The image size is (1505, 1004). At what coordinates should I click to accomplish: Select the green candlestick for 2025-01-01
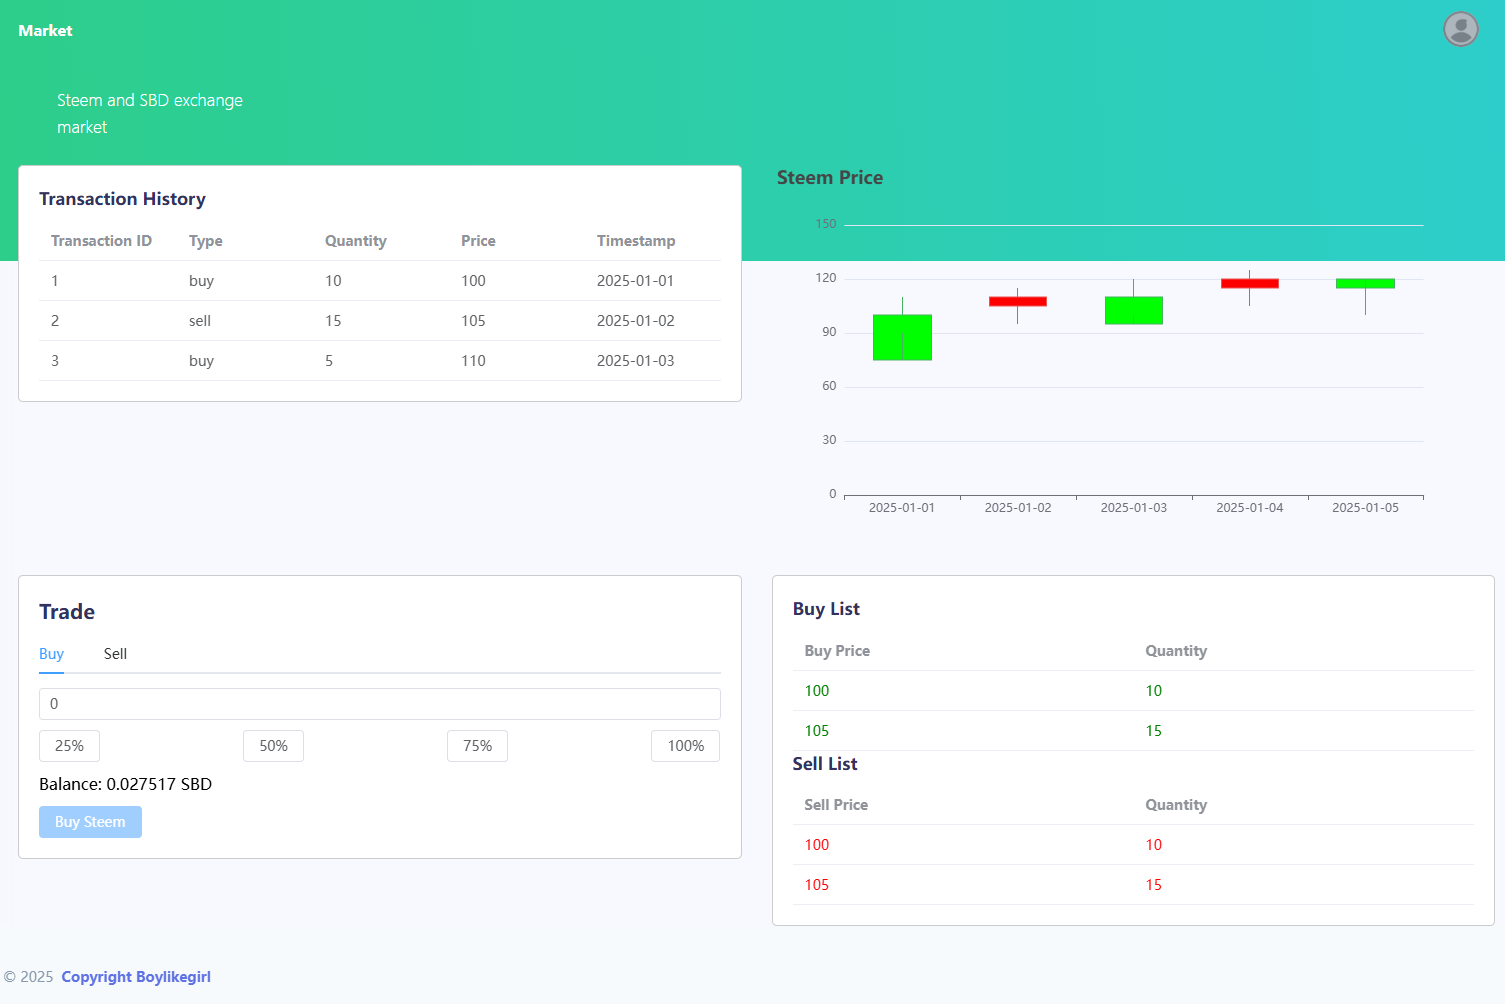tap(902, 337)
